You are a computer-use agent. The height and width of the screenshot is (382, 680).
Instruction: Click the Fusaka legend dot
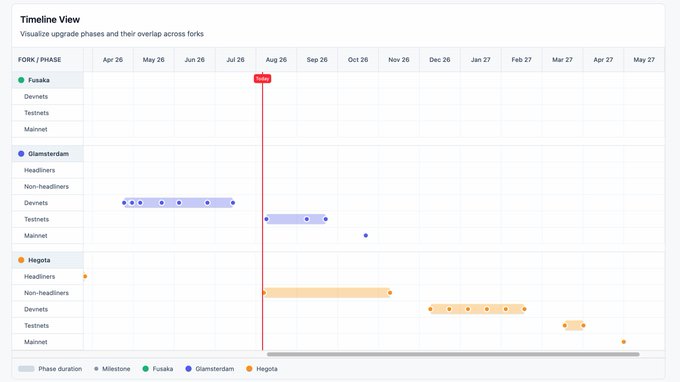point(145,369)
